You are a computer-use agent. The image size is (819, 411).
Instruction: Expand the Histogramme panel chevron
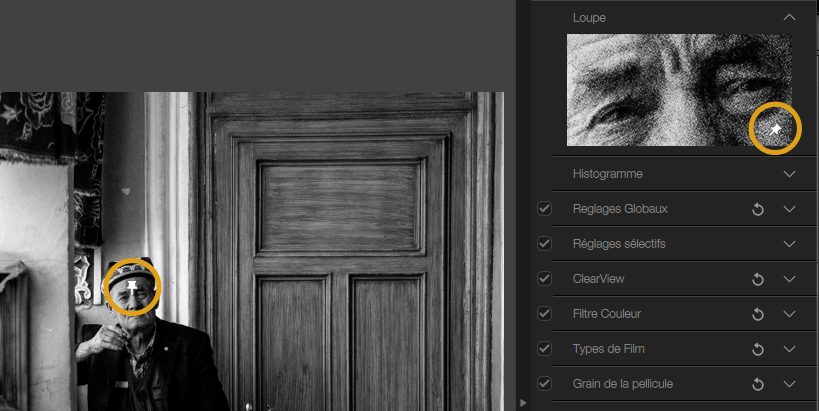789,174
